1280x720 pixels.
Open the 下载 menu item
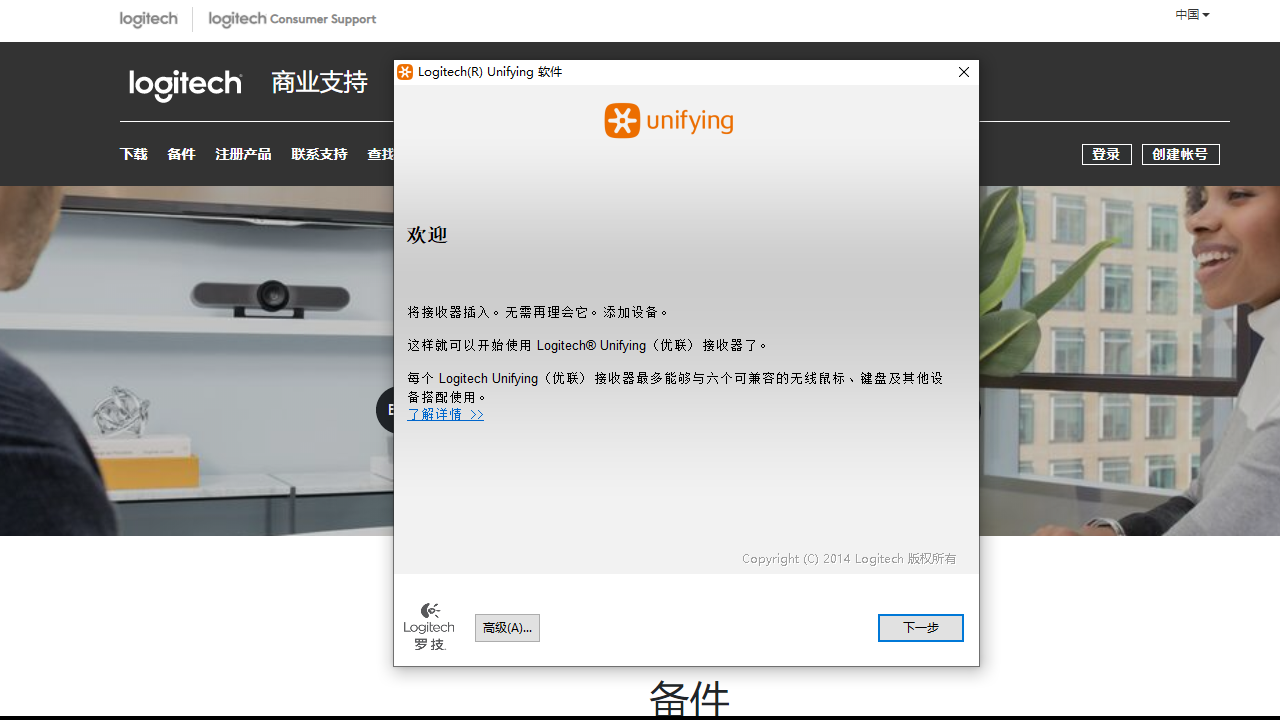tap(133, 154)
